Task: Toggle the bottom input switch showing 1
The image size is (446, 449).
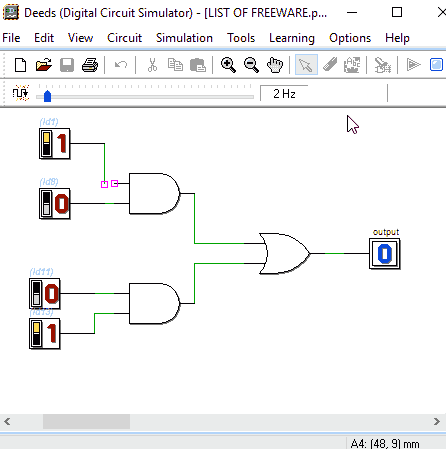Action: pyautogui.click(x=45, y=334)
